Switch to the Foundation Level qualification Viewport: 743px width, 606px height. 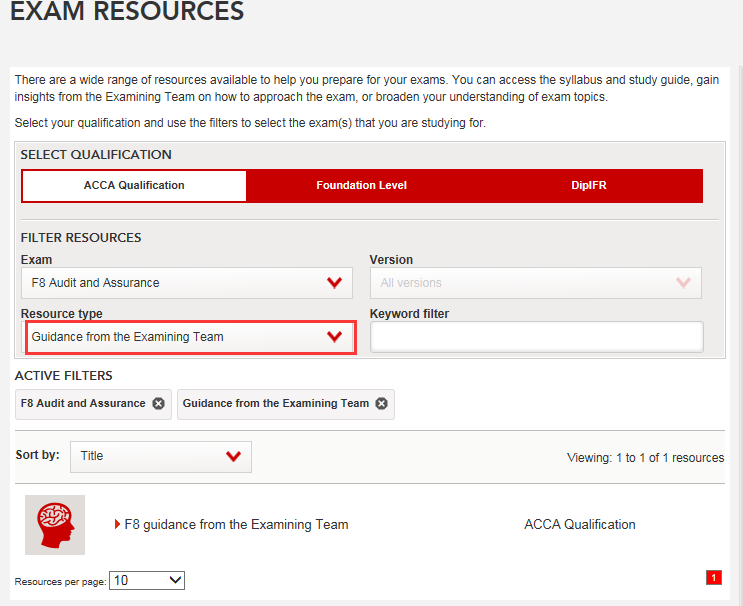(x=361, y=186)
